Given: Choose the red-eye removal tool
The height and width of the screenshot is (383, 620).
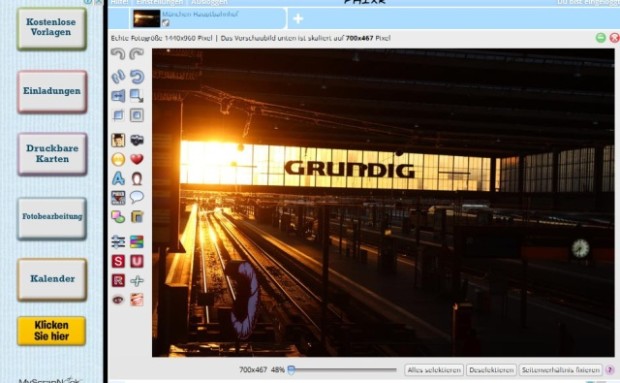Looking at the screenshot, I should click(118, 300).
